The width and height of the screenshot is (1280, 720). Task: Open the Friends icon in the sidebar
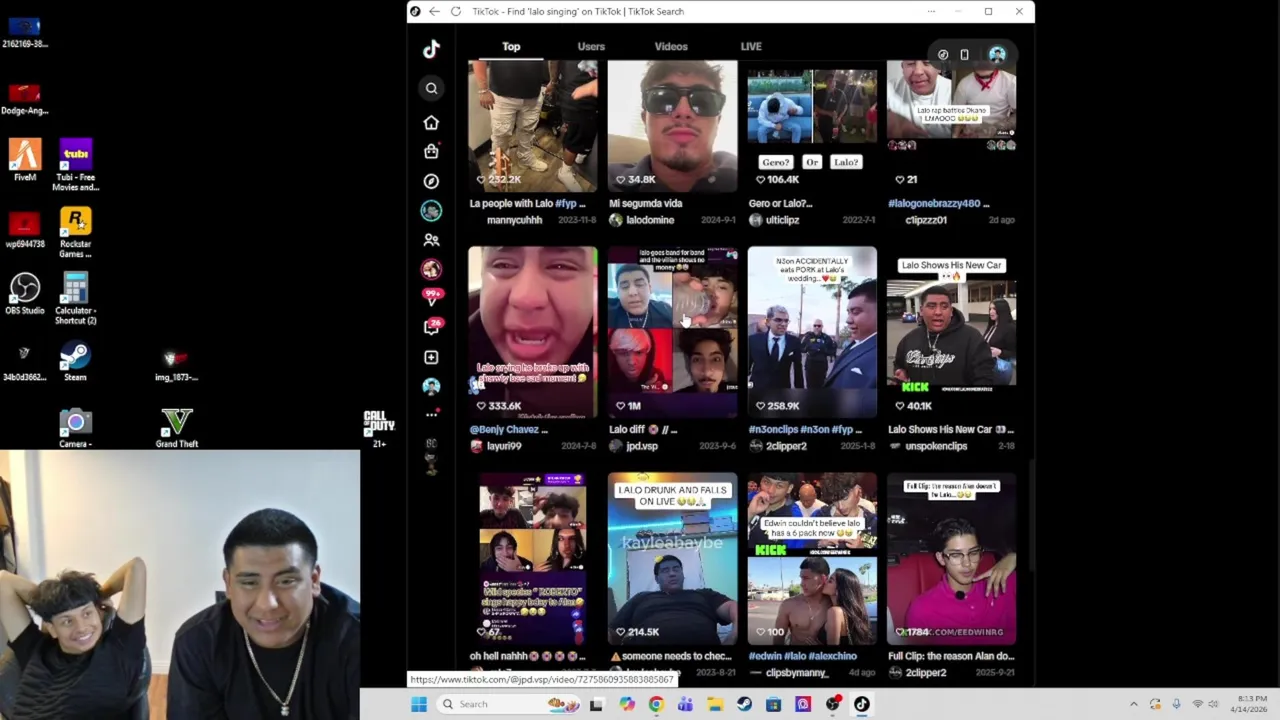431,240
